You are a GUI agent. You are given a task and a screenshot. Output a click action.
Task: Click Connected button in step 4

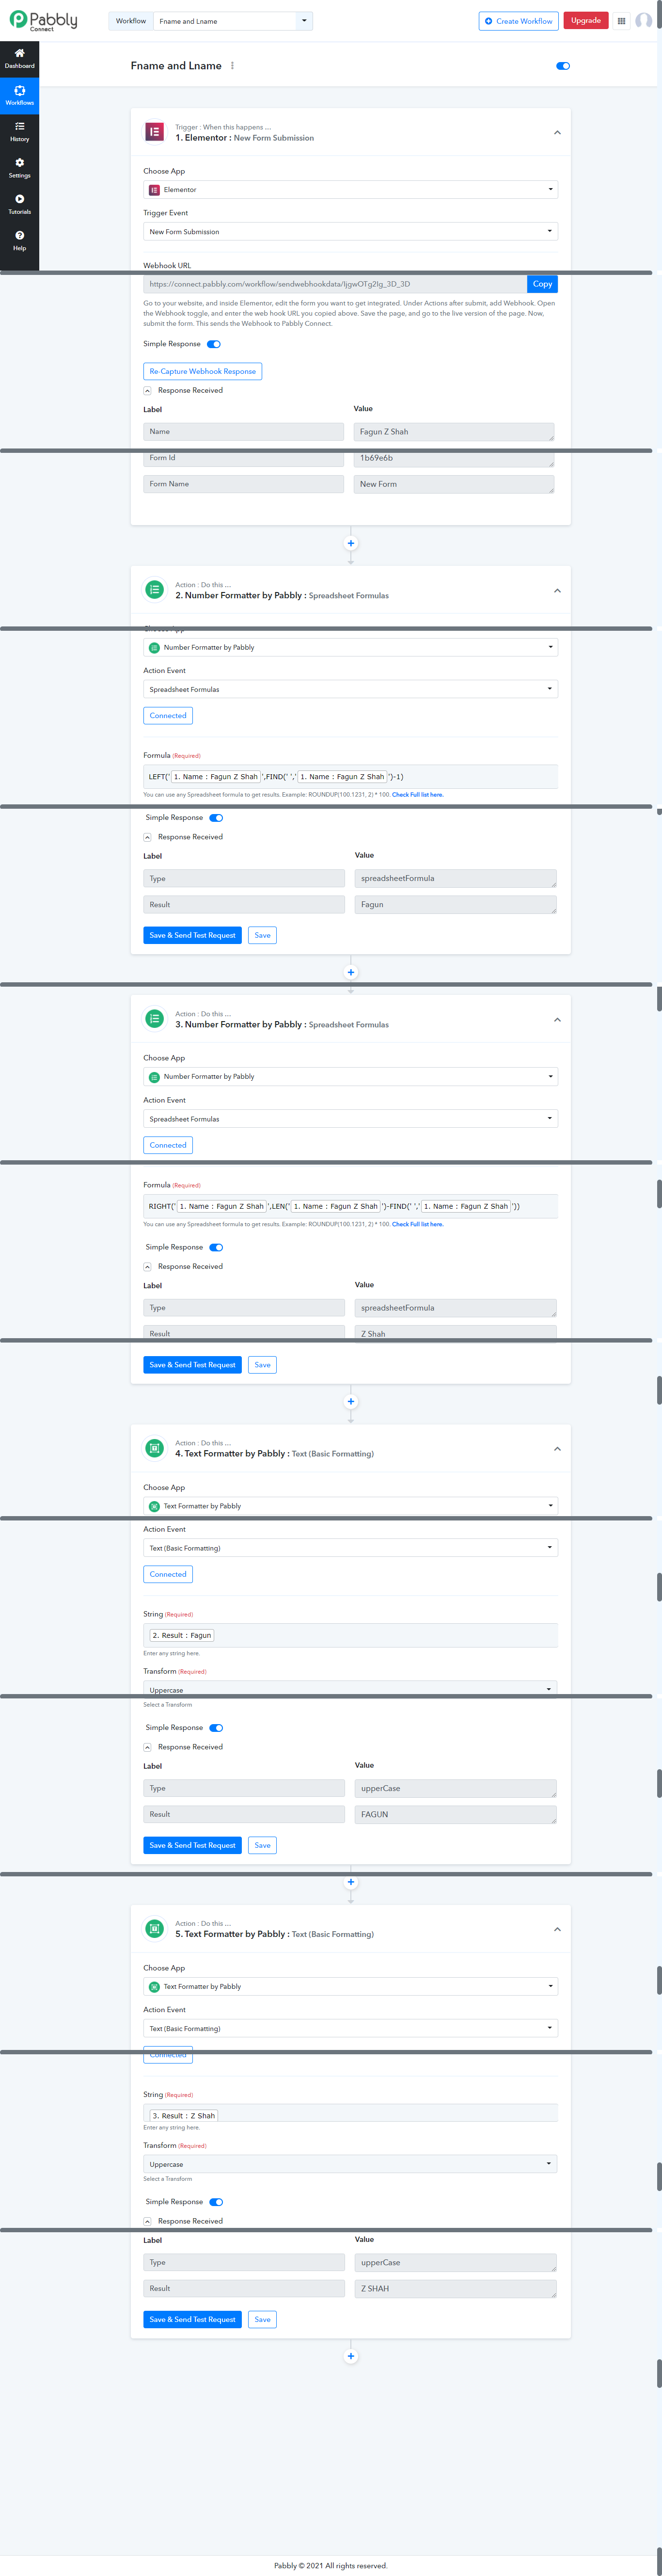coord(168,1574)
